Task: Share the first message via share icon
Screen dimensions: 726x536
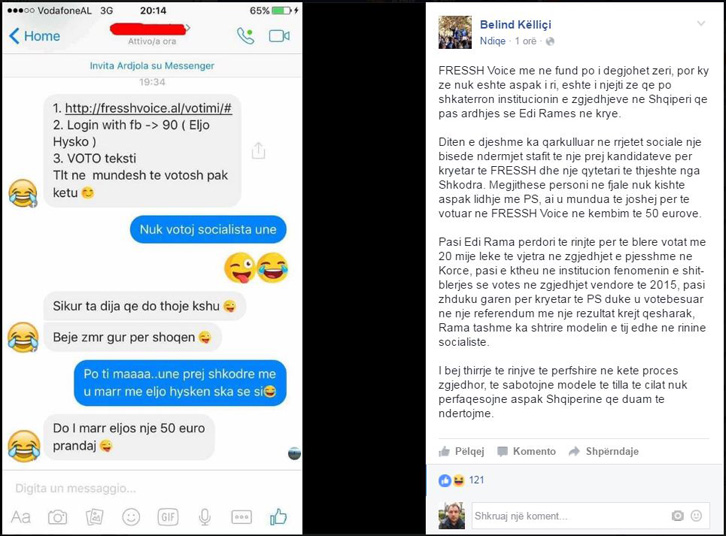Action: point(258,150)
